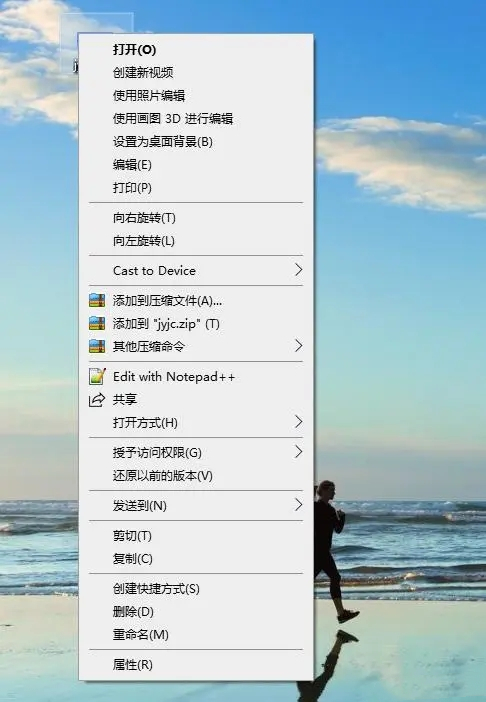Expand the 打开方式(H) submenu arrow
The height and width of the screenshot is (702, 486).
click(298, 422)
